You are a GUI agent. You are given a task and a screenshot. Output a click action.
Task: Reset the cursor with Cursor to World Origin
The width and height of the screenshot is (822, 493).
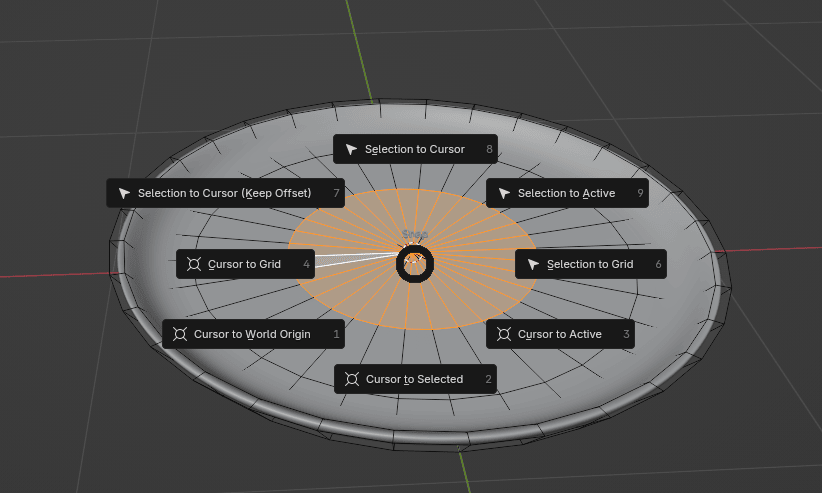coord(252,334)
